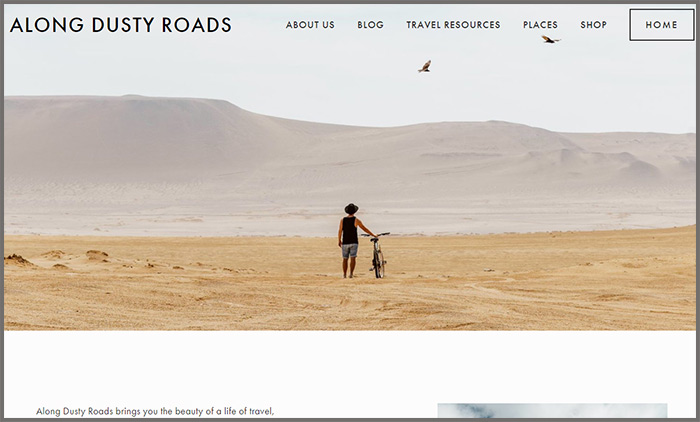The width and height of the screenshot is (700, 422).
Task: Click the blank white section below the banner
Action: [350, 366]
